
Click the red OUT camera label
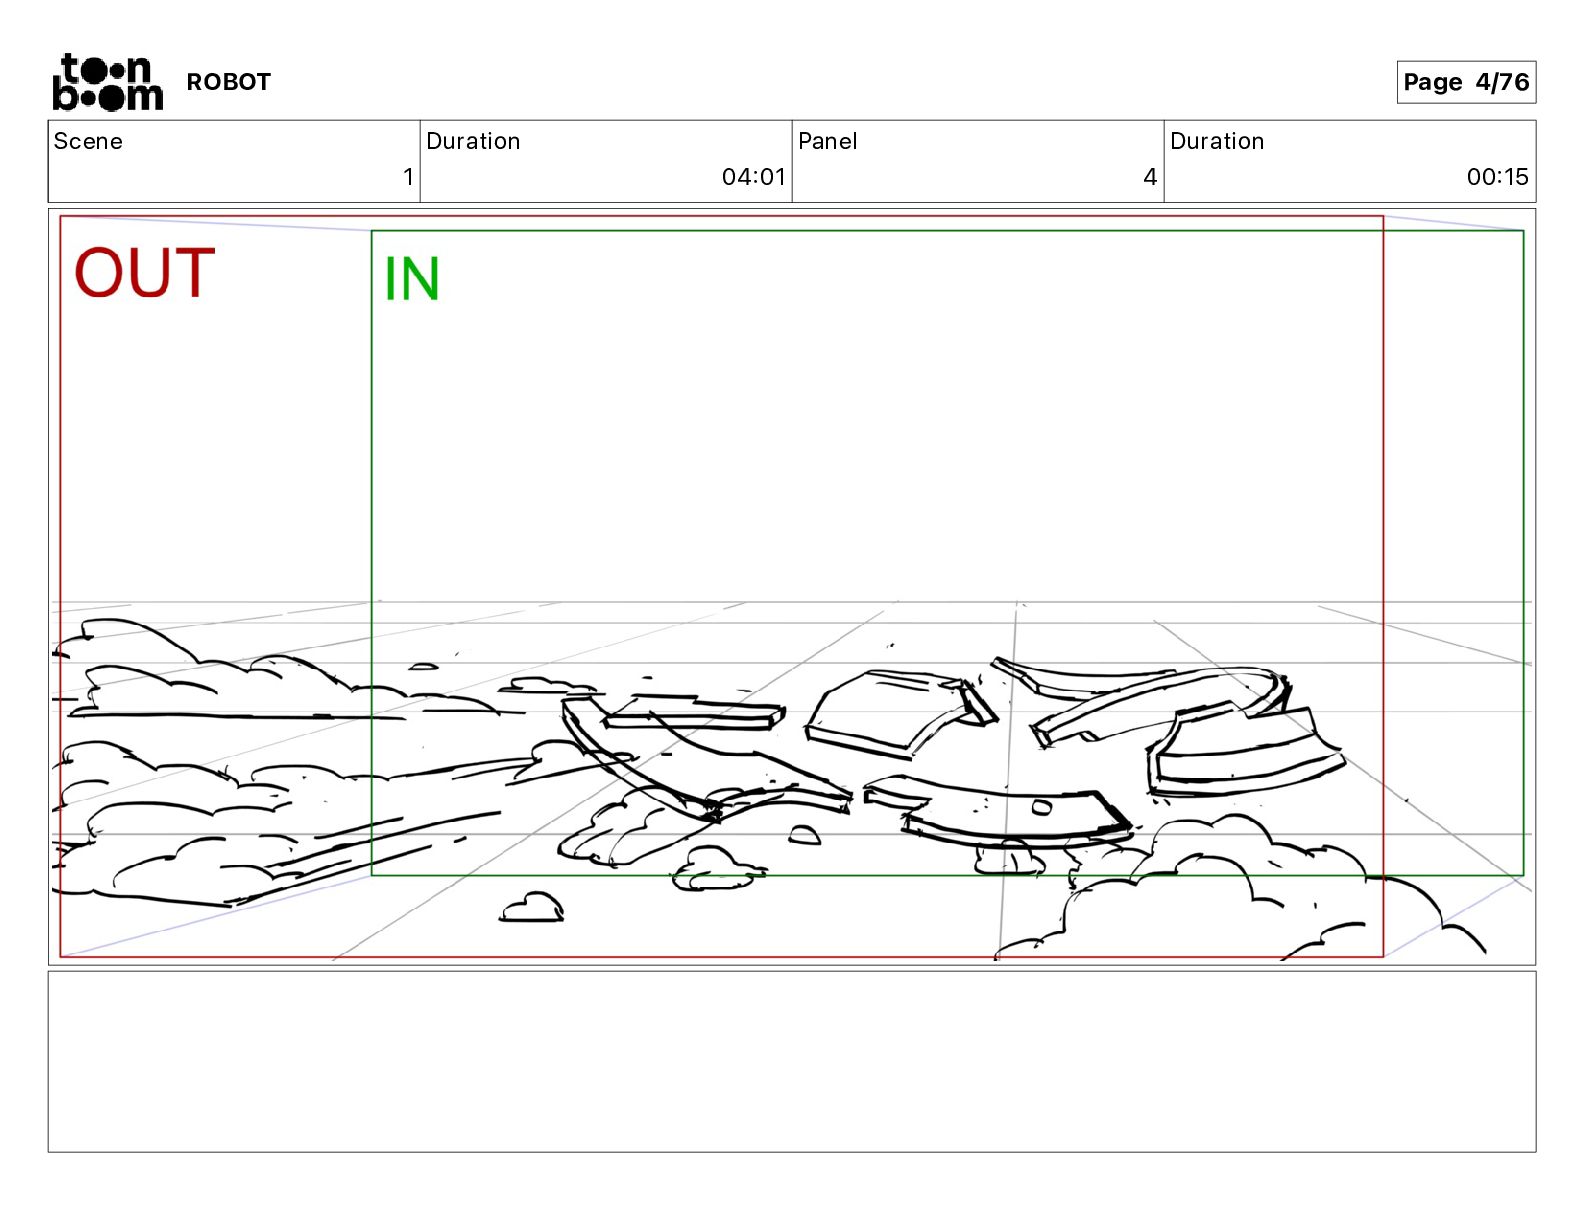(145, 273)
